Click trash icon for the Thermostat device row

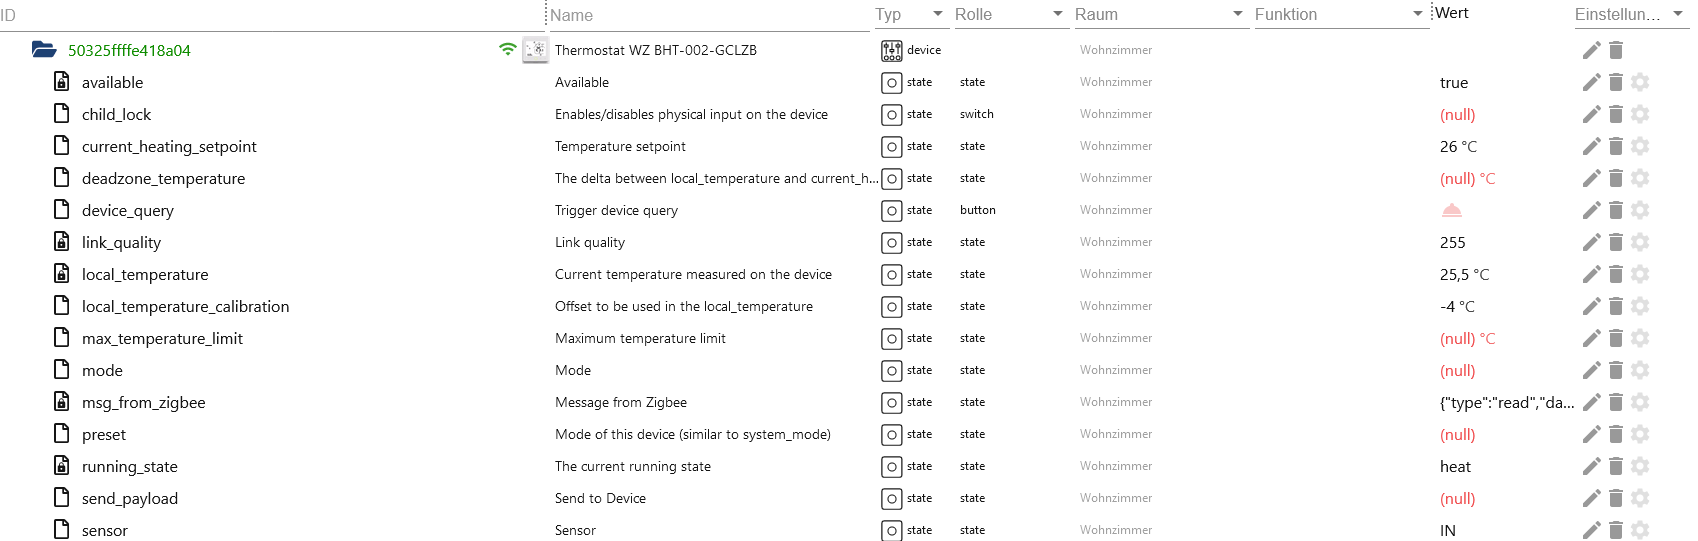1616,50
